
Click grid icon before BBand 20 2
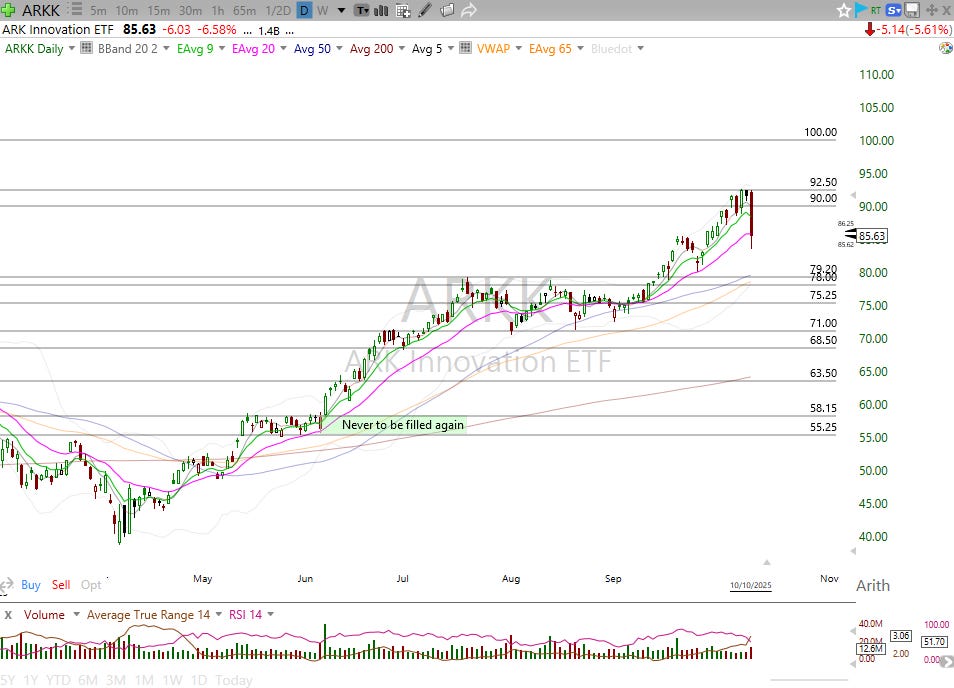pyautogui.click(x=86, y=47)
